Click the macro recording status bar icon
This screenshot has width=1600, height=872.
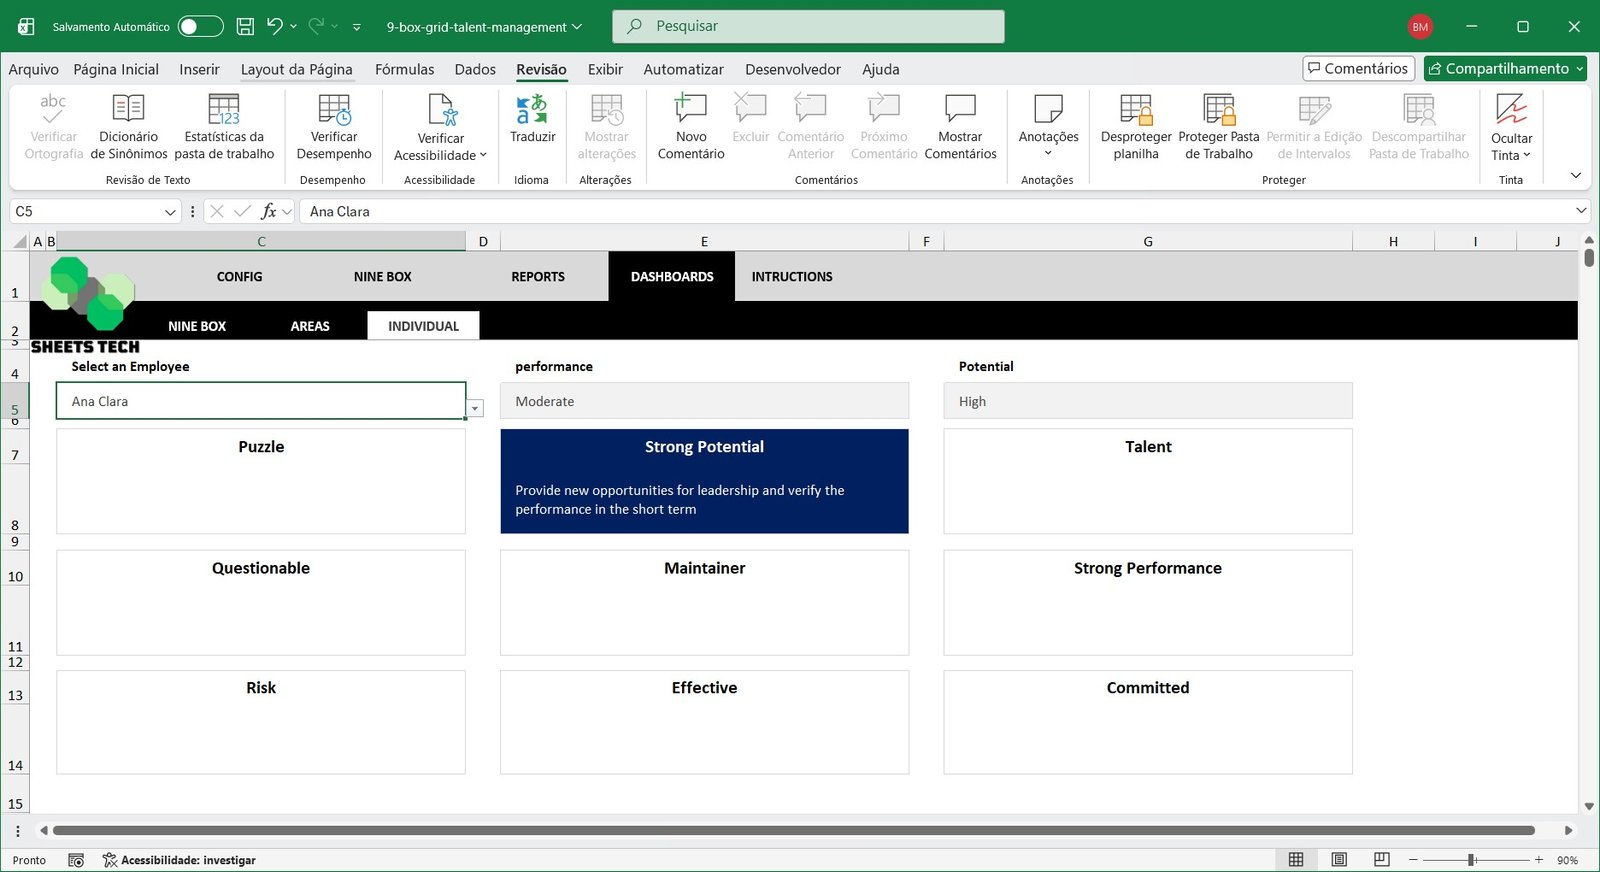point(76,860)
